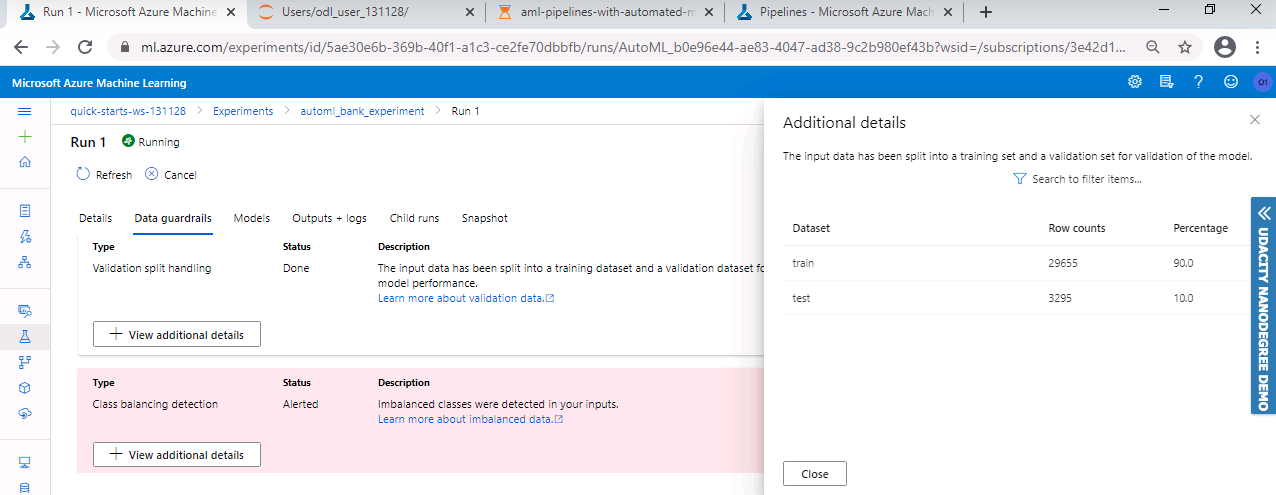Click the browser back arrow
Image resolution: width=1276 pixels, height=495 pixels.
pyautogui.click(x=21, y=47)
